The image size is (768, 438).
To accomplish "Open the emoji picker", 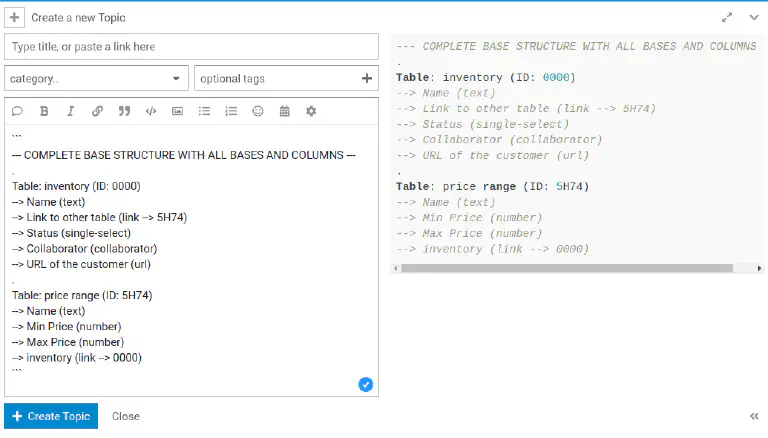I will (258, 111).
